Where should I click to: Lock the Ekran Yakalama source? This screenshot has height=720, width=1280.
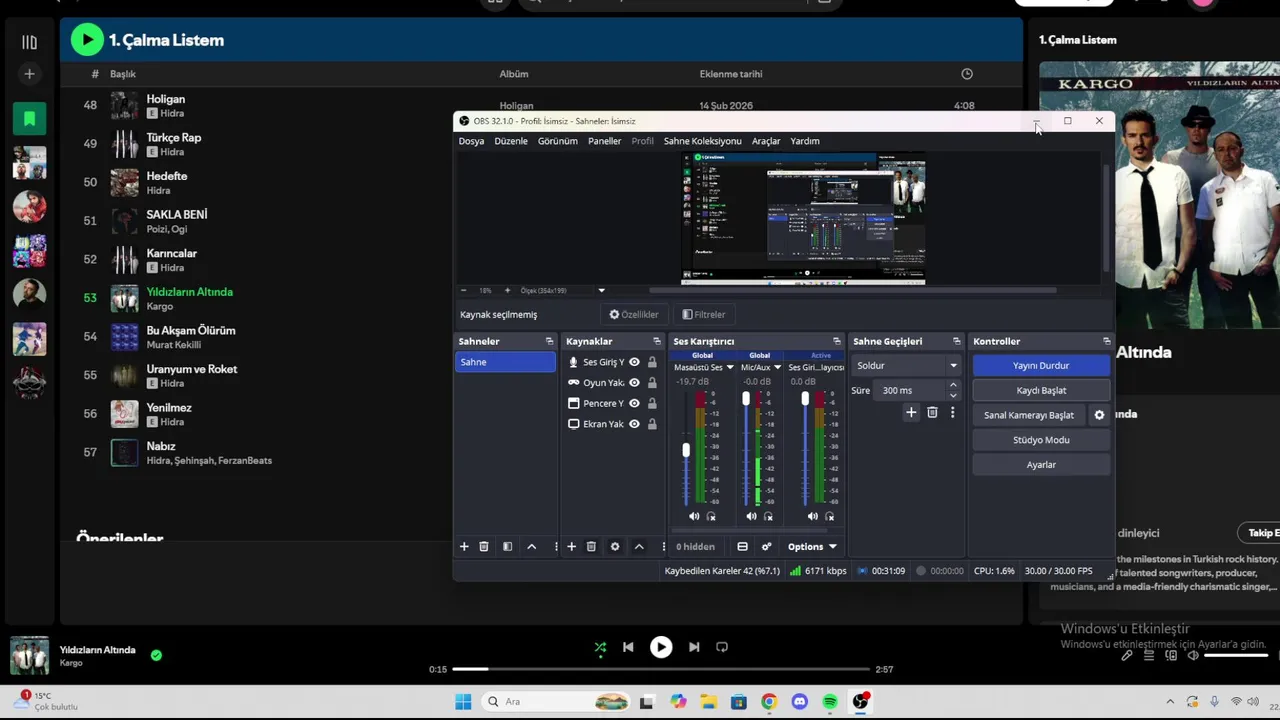[652, 424]
